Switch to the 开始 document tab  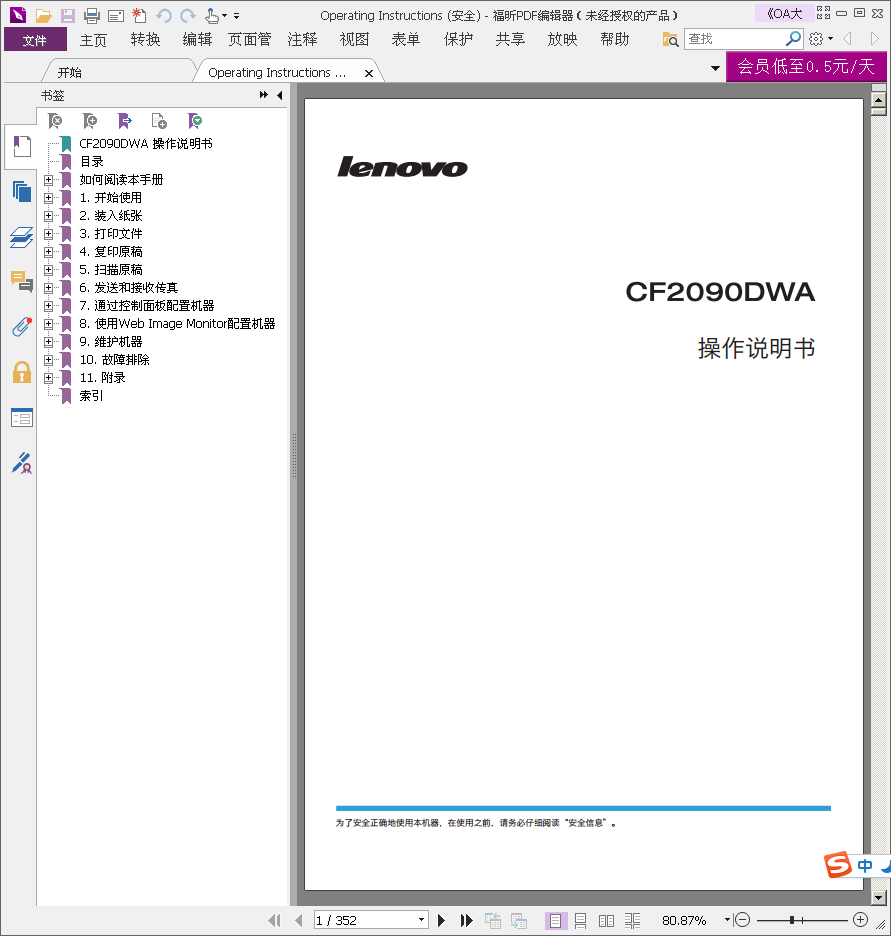pyautogui.click(x=69, y=72)
